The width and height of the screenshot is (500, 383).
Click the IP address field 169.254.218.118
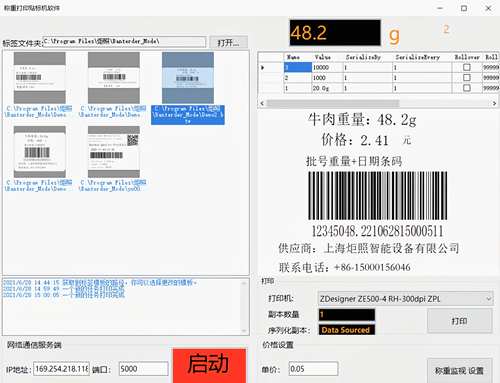coord(61,369)
